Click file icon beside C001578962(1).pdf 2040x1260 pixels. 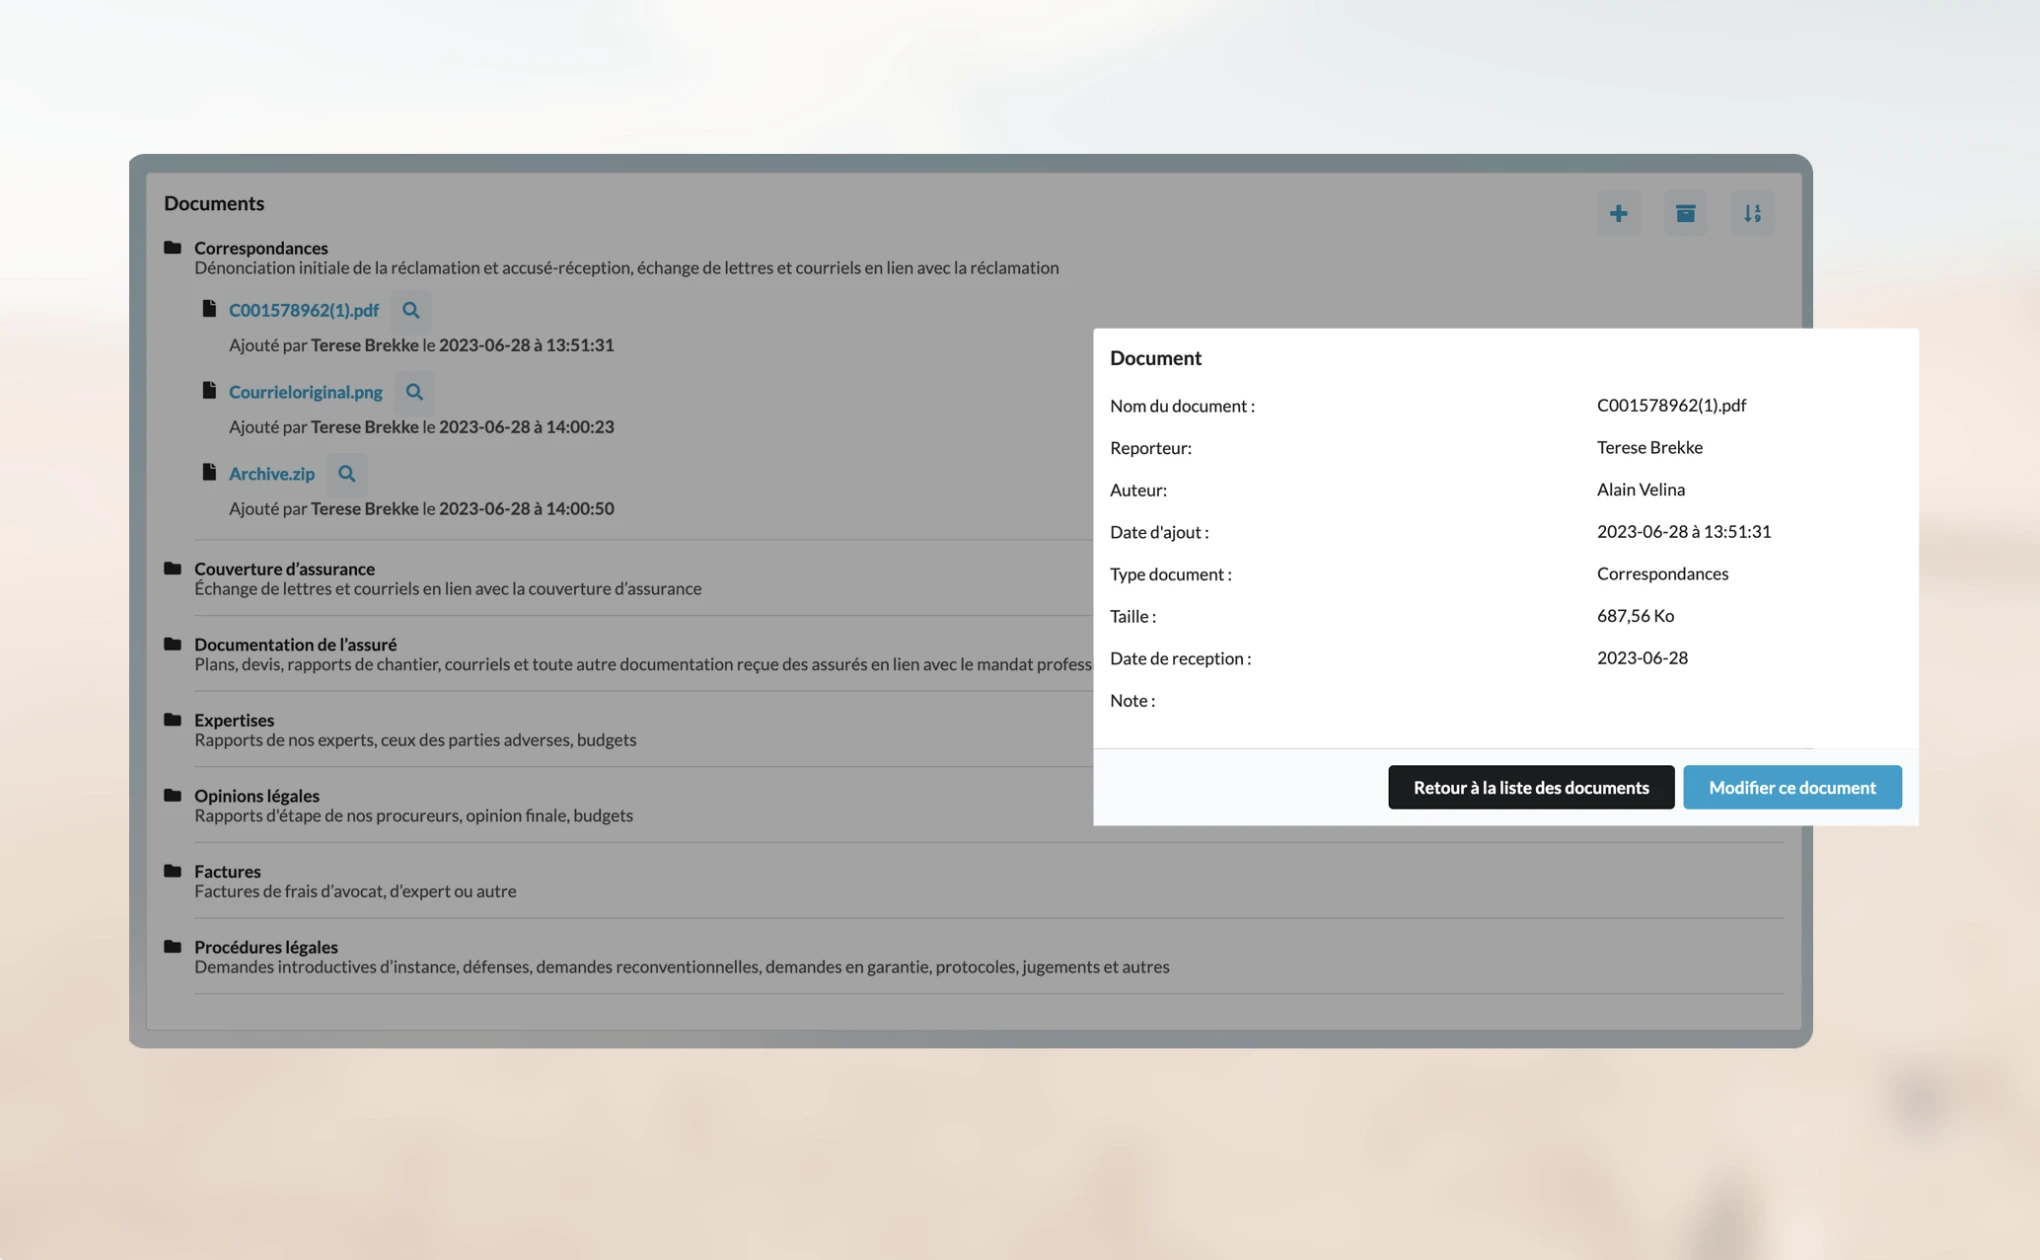(x=209, y=309)
